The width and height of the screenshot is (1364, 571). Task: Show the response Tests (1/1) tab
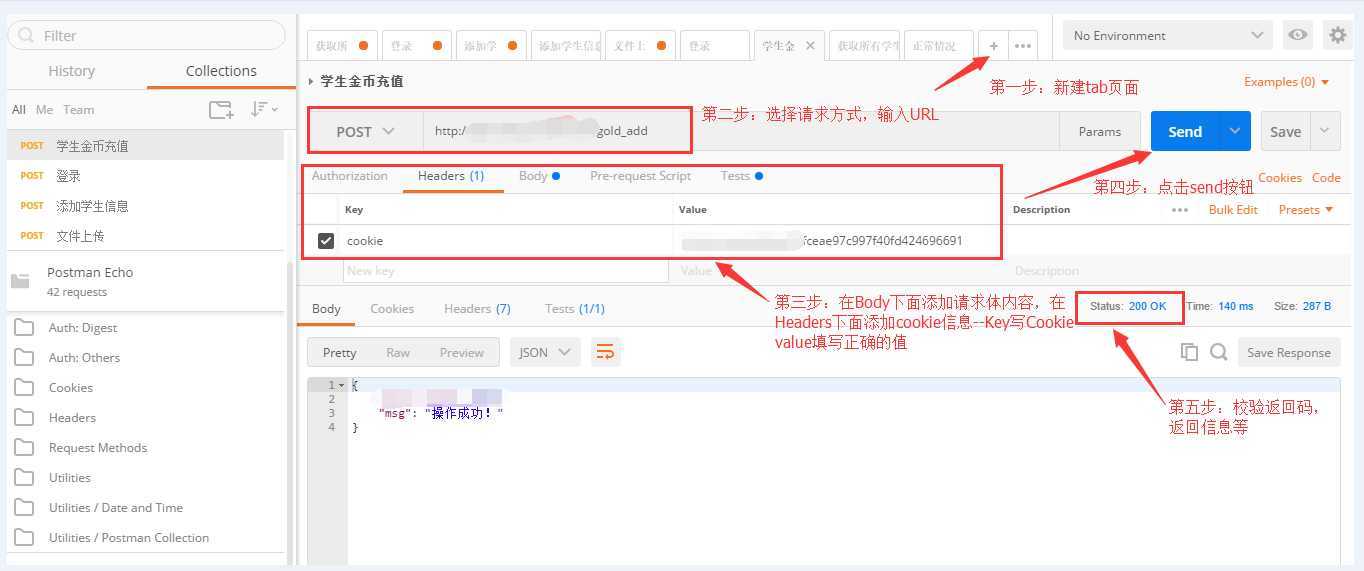[x=574, y=309]
